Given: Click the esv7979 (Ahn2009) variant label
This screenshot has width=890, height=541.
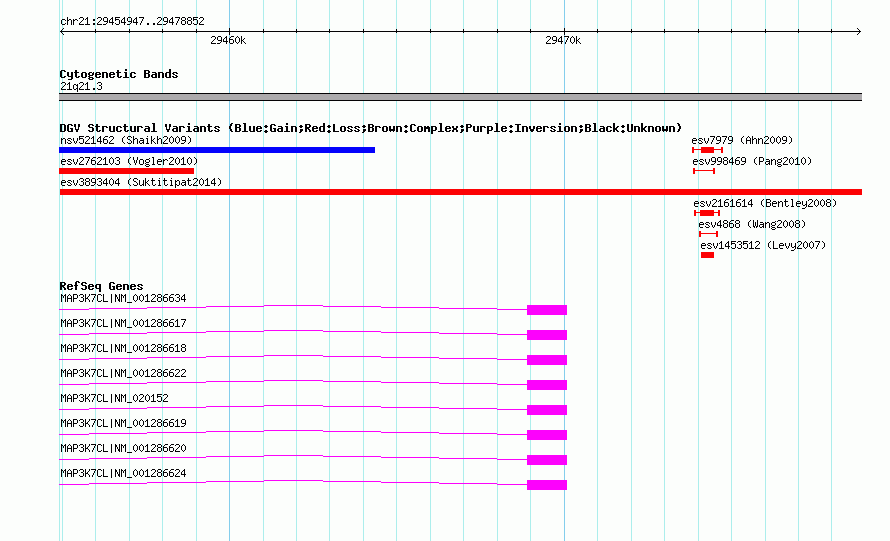Looking at the screenshot, I should click(x=742, y=140).
